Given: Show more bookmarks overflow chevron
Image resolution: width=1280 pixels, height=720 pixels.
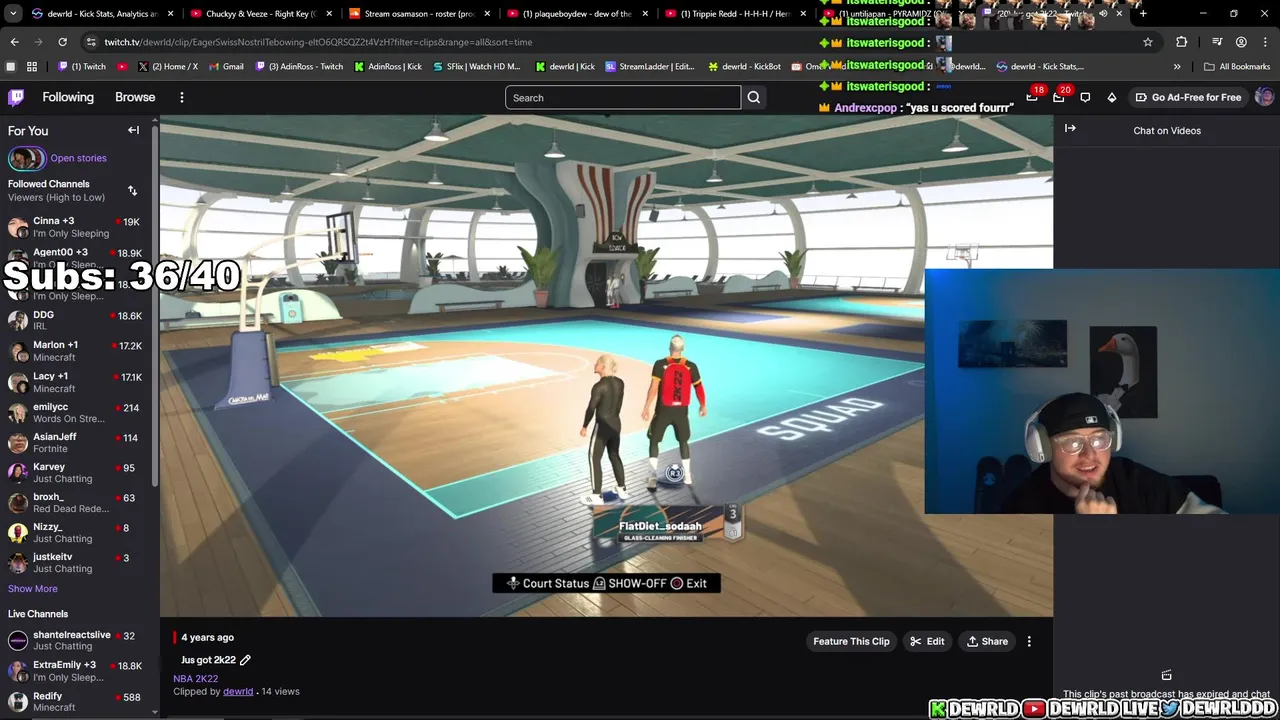Looking at the screenshot, I should [1177, 66].
